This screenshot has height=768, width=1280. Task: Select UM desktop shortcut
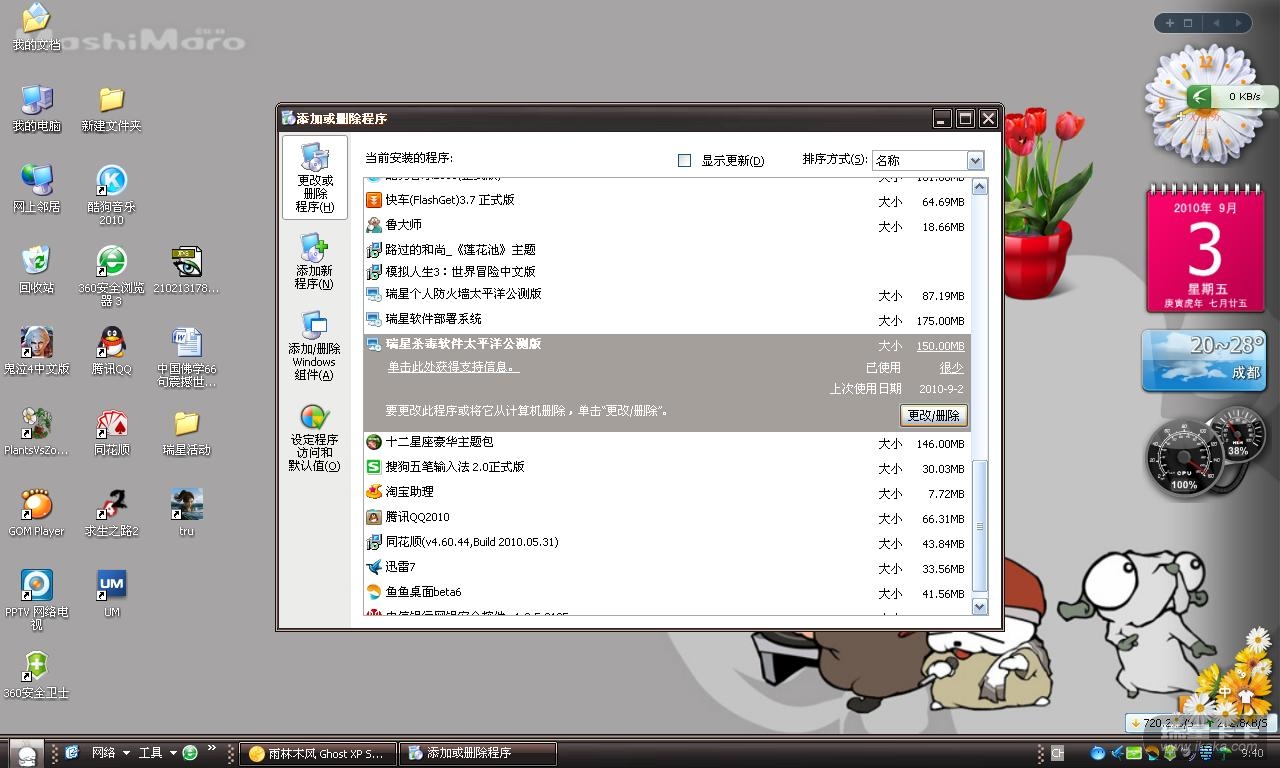click(x=111, y=593)
